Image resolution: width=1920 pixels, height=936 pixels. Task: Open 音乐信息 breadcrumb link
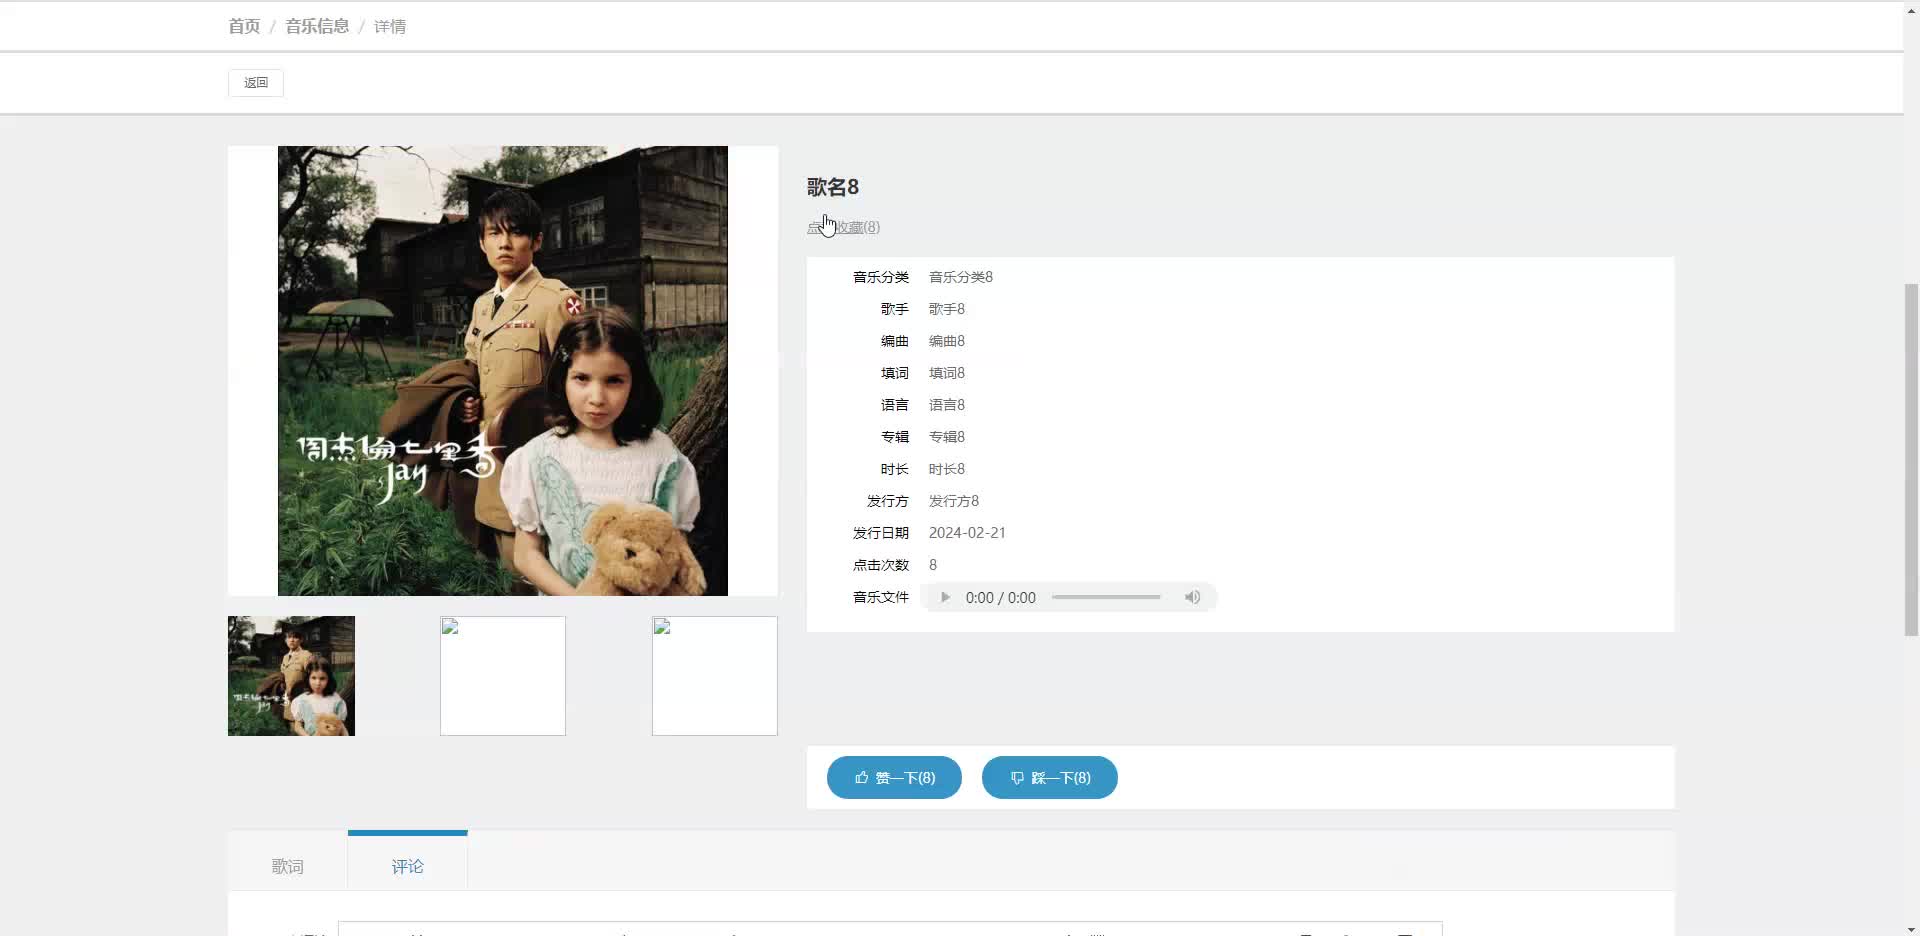pyautogui.click(x=317, y=26)
